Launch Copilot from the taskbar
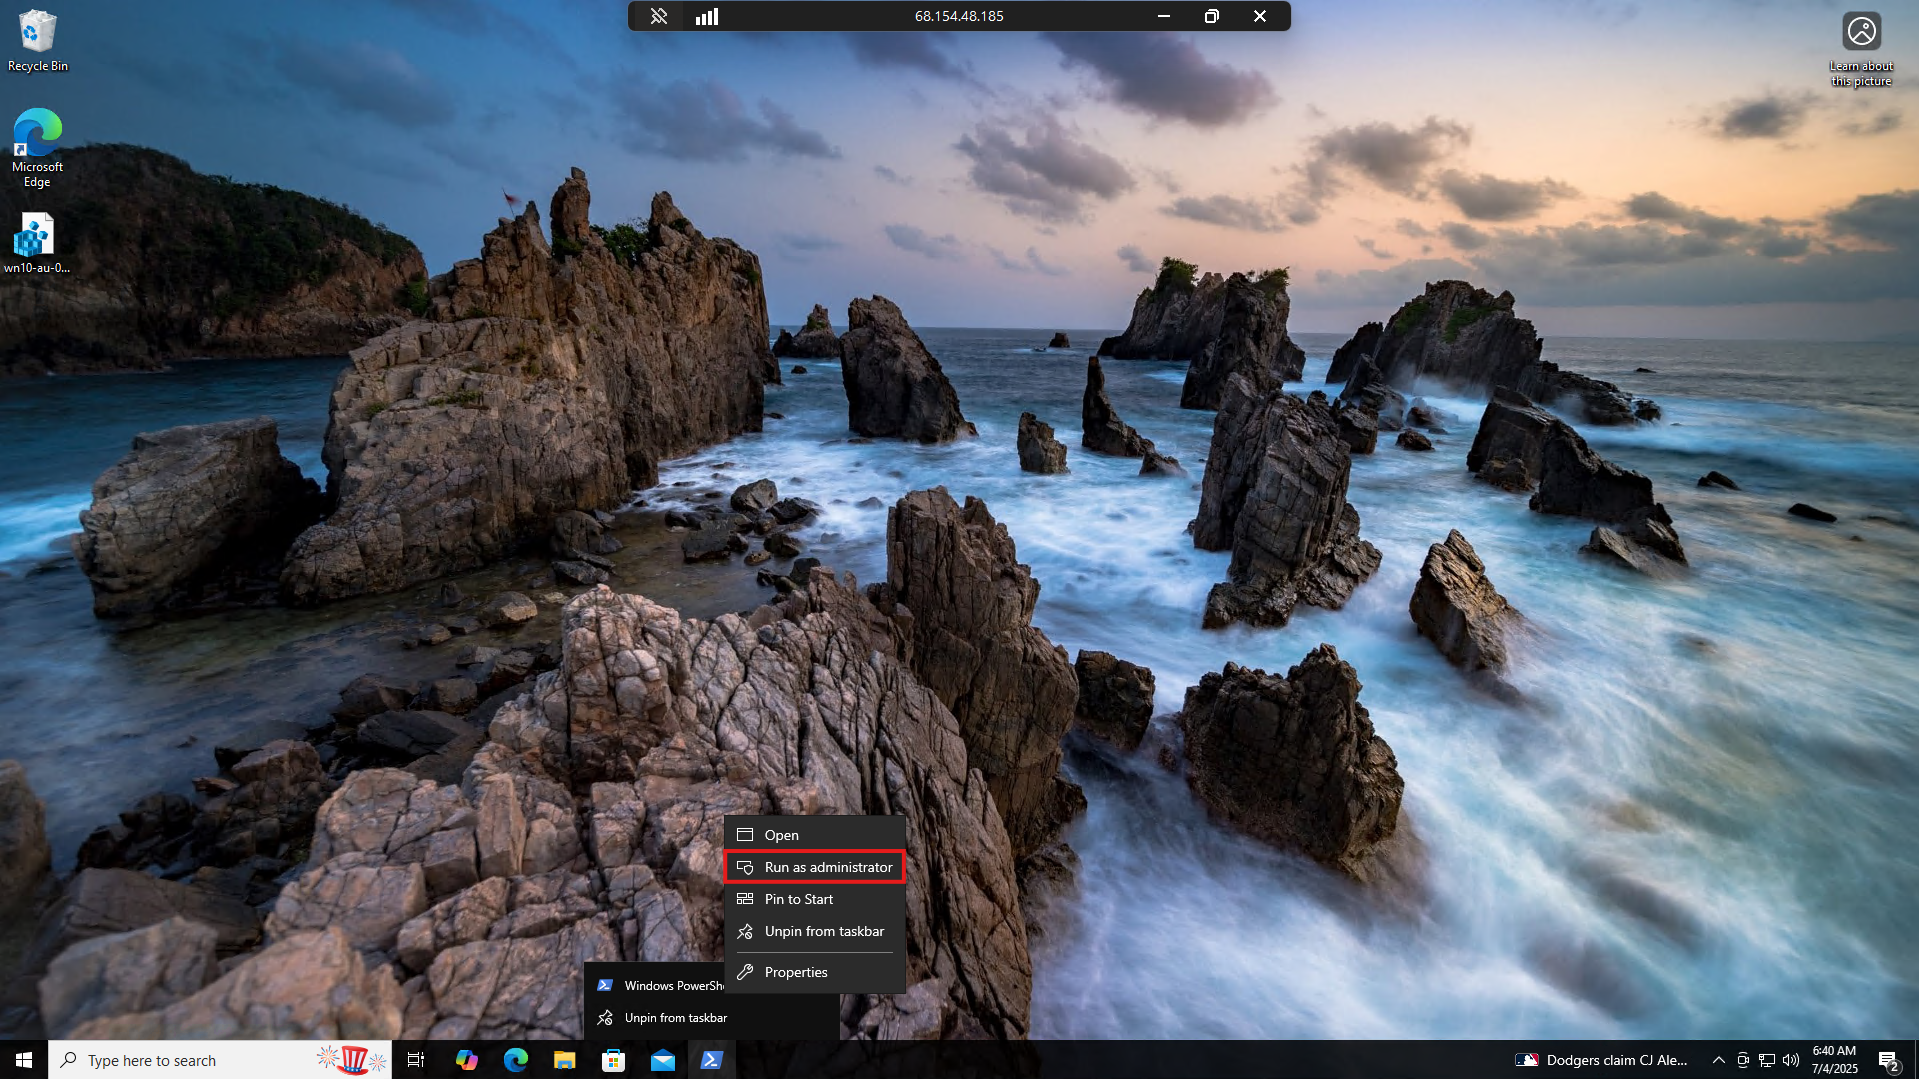Viewport: 1919px width, 1079px height. (466, 1060)
